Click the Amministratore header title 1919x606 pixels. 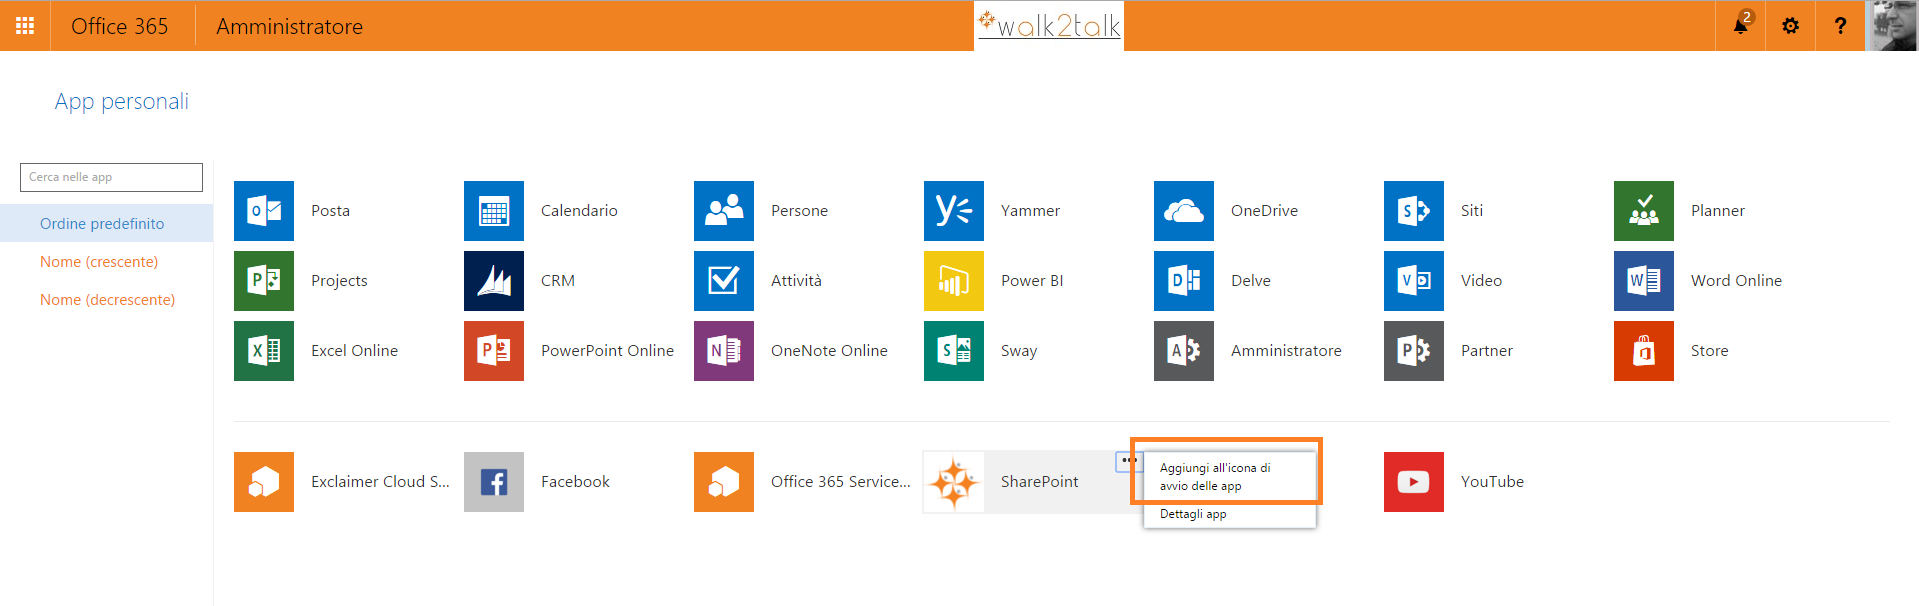point(290,26)
